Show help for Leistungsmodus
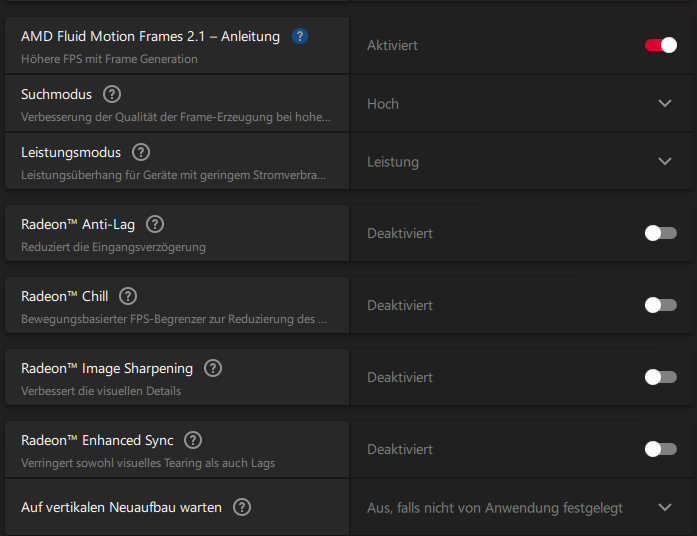This screenshot has width=697, height=536. 141,152
